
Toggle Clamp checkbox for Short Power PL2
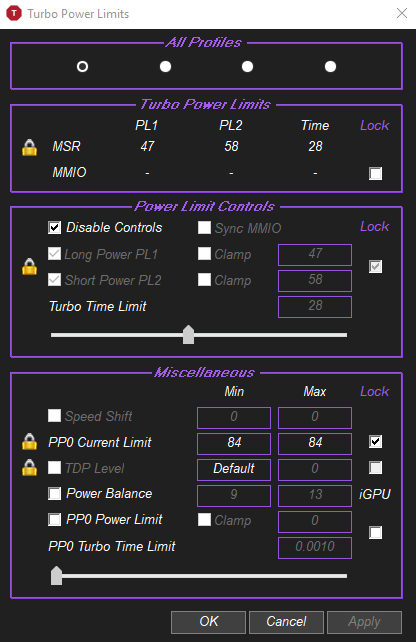click(x=204, y=280)
